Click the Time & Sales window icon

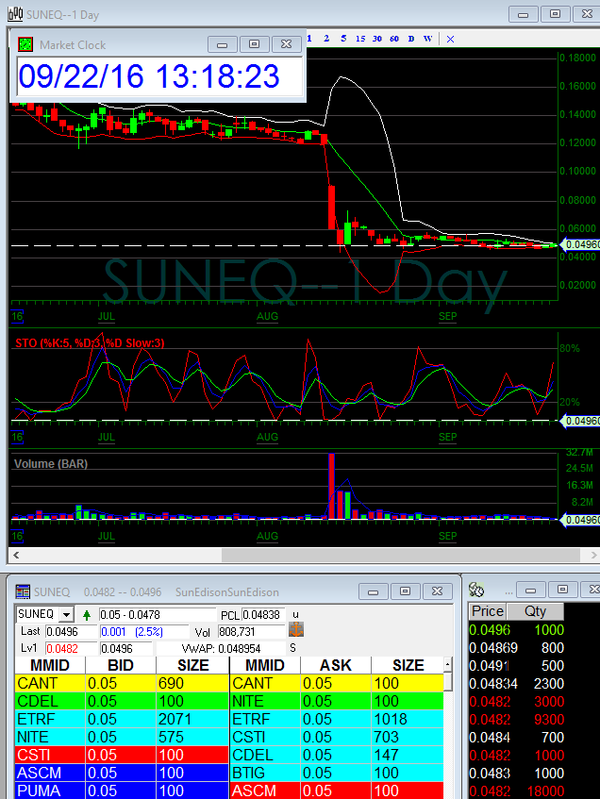(477, 590)
